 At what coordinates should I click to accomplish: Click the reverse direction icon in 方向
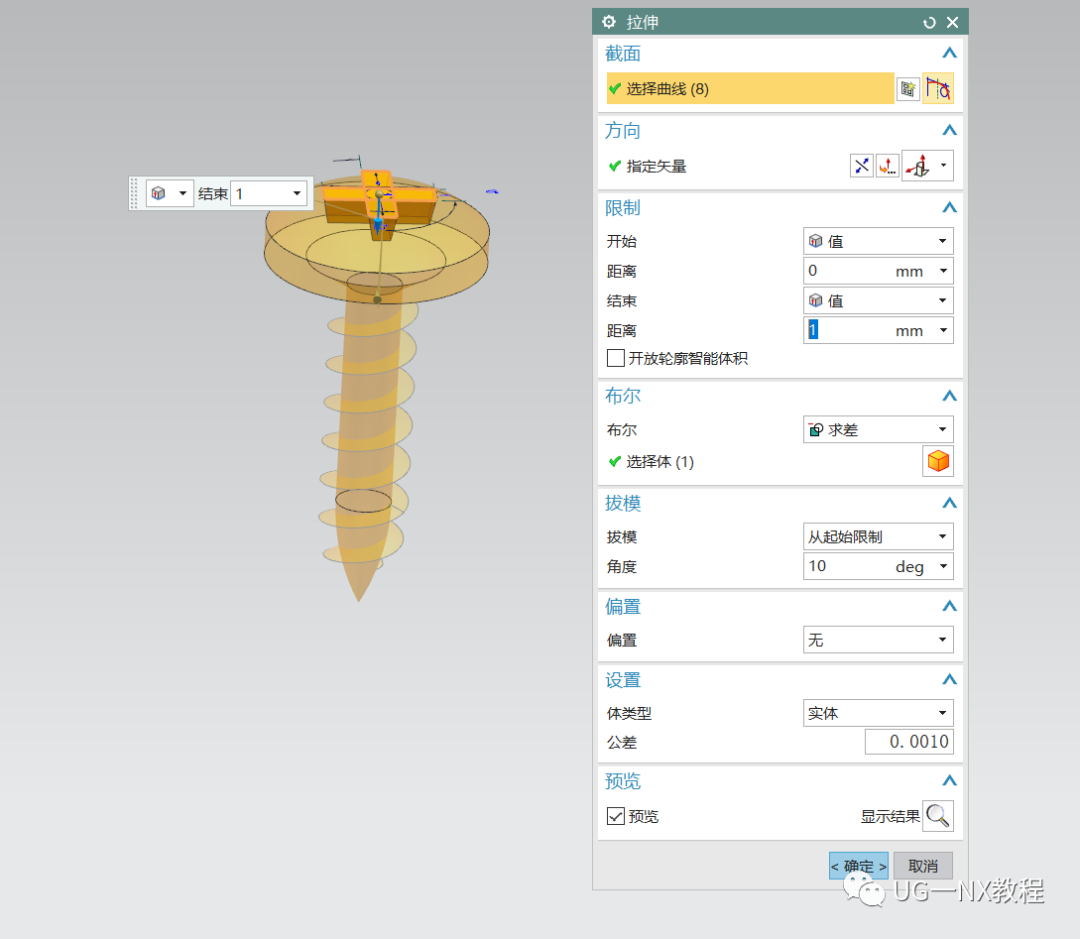tap(862, 166)
